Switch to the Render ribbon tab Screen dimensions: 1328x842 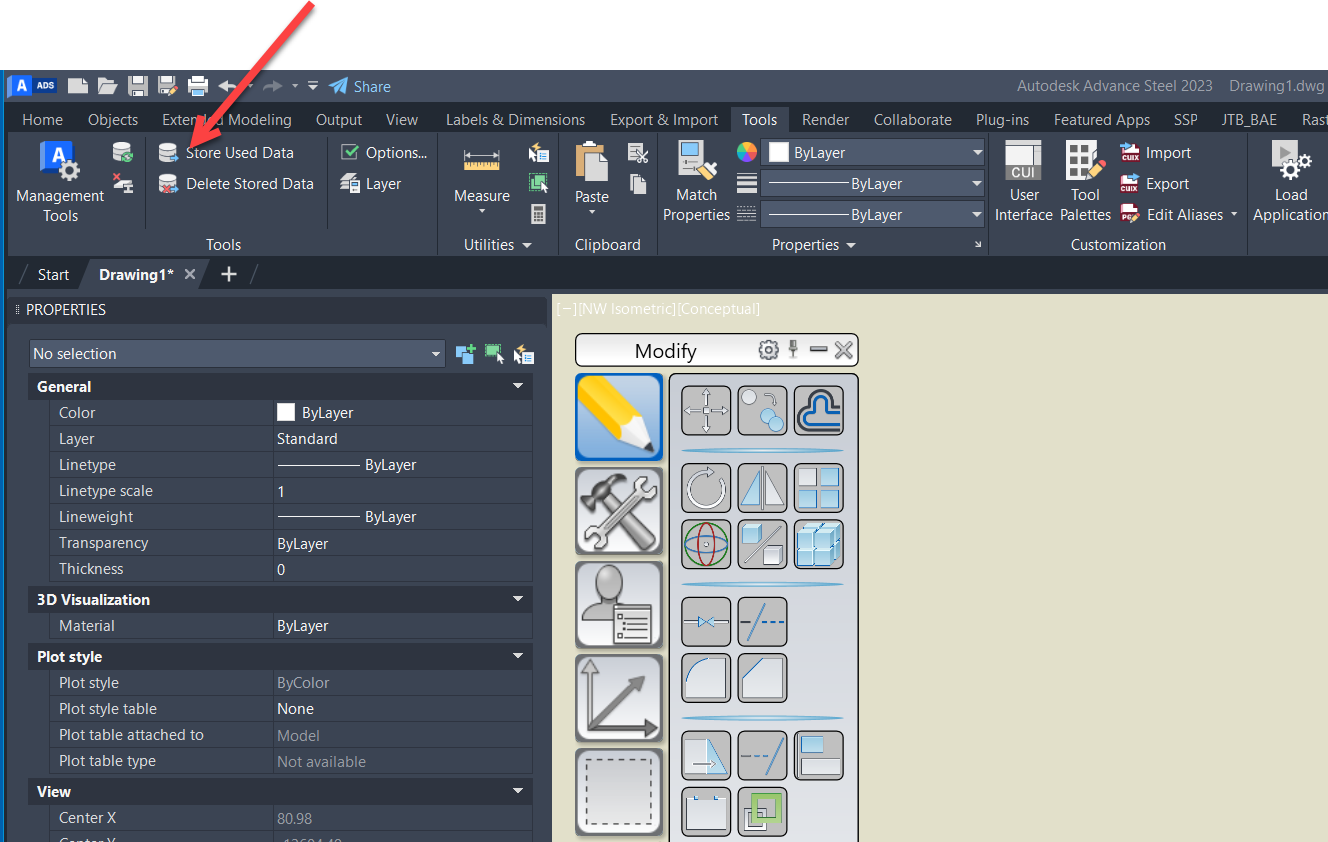coord(825,119)
